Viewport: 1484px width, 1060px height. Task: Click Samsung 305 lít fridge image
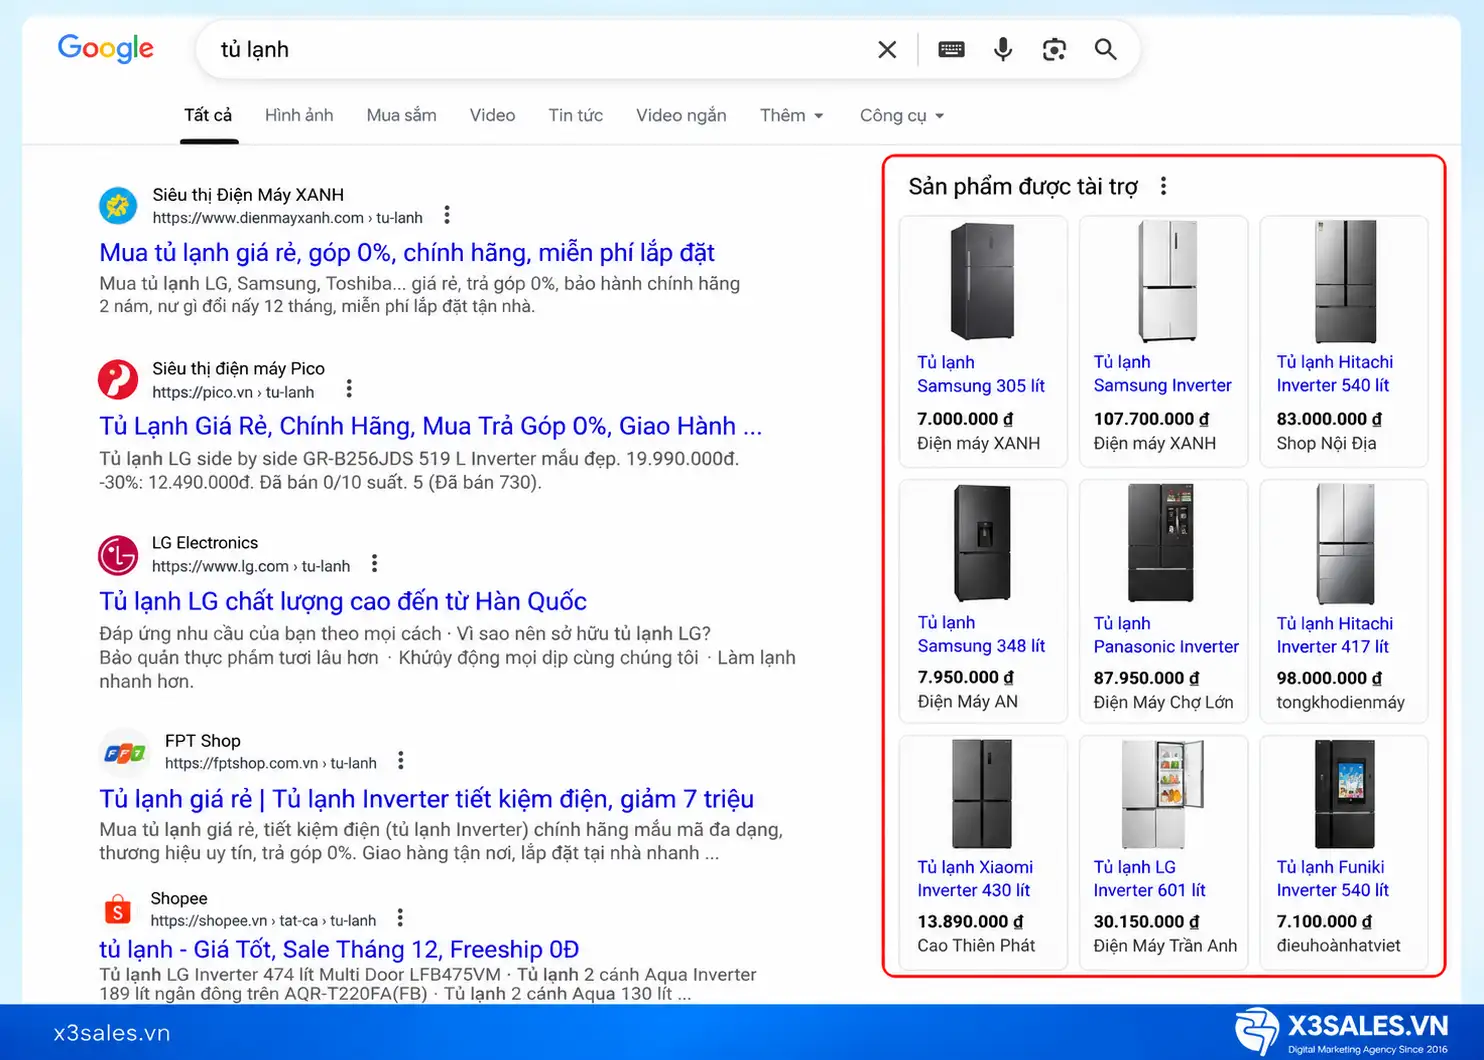[982, 281]
